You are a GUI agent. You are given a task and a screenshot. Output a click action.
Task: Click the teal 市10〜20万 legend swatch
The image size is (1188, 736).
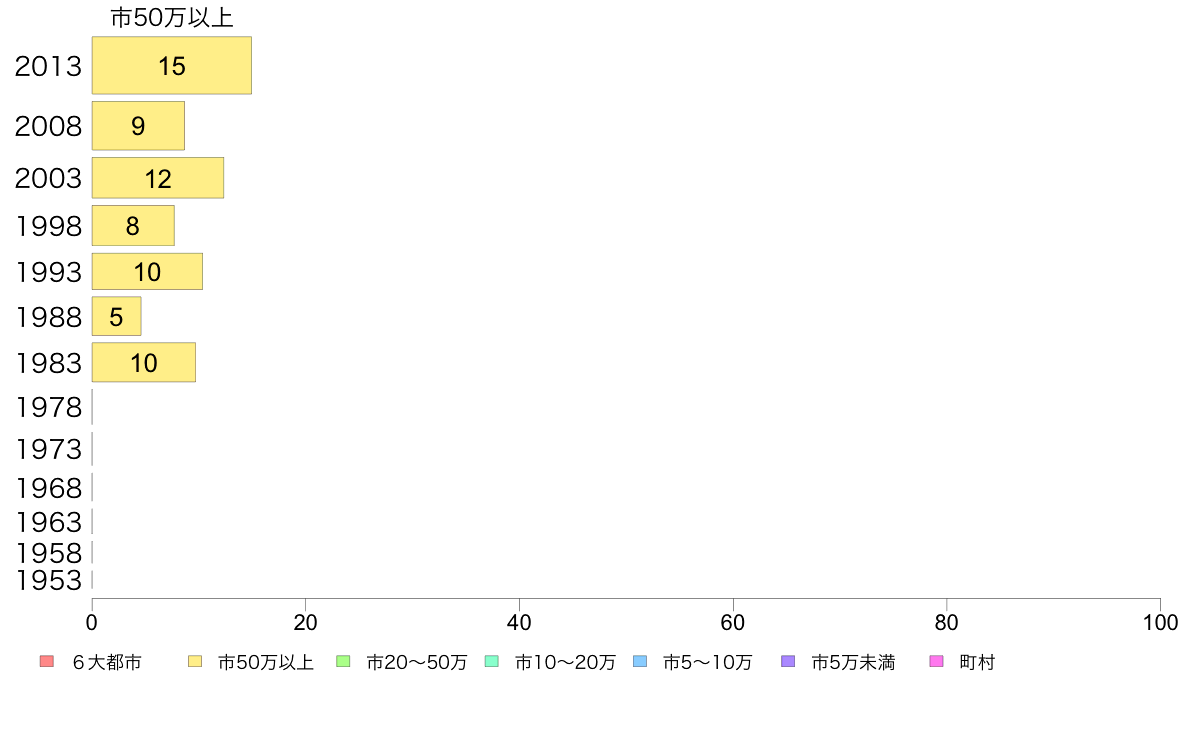pos(491,661)
